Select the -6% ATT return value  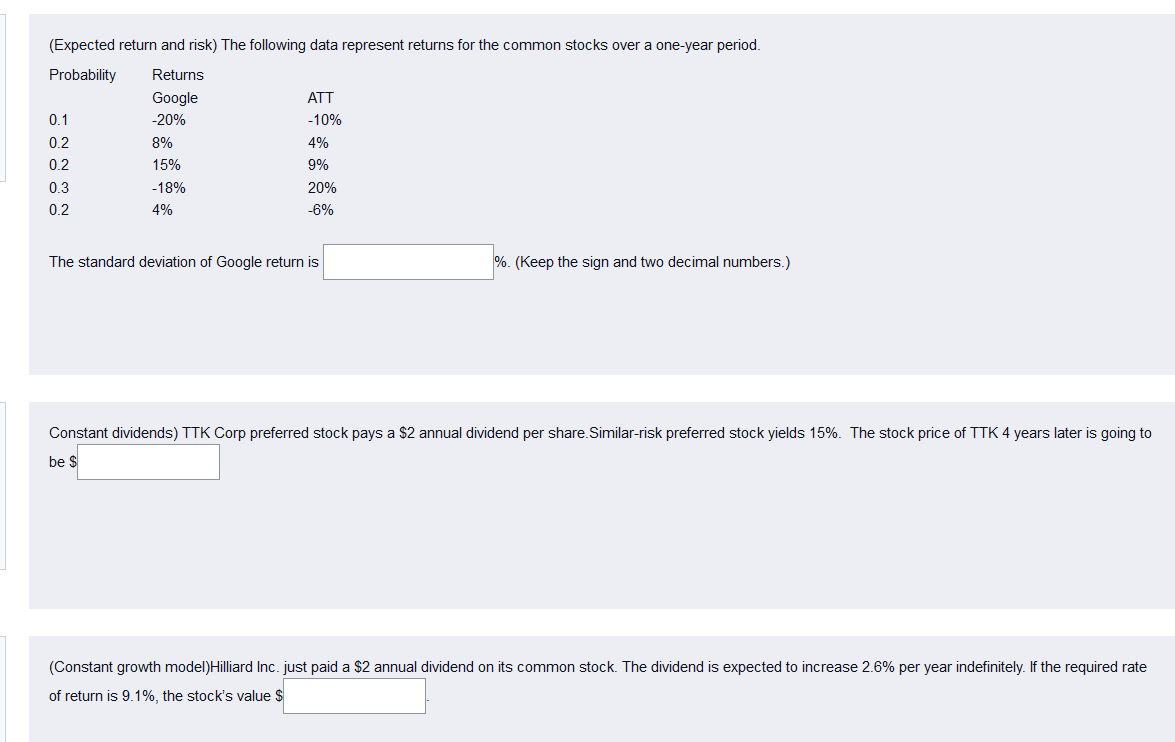coord(320,209)
